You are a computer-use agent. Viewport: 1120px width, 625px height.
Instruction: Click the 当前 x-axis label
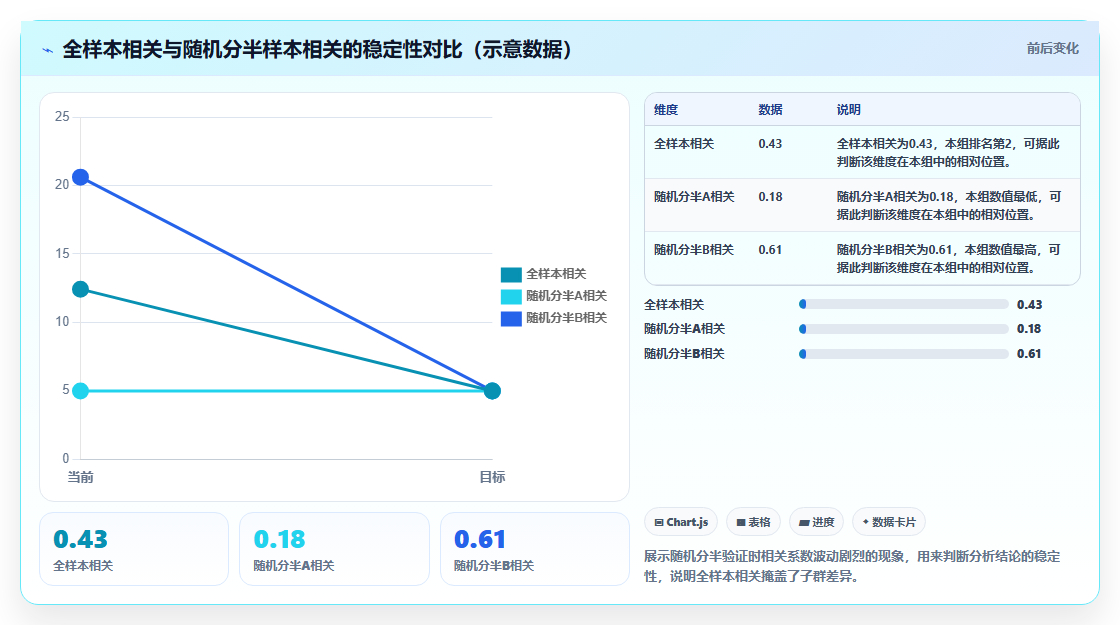(81, 477)
